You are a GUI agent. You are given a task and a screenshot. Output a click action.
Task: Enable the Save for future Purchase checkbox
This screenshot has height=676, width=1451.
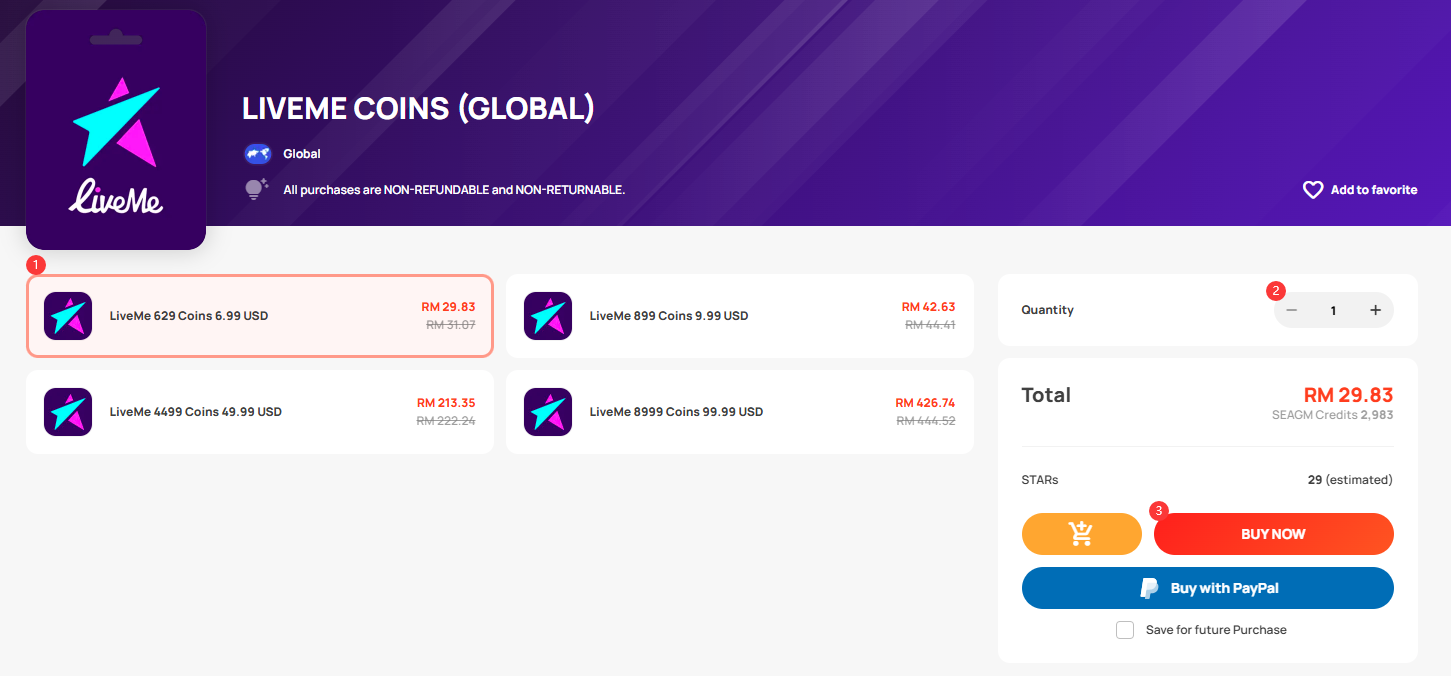tap(1125, 630)
